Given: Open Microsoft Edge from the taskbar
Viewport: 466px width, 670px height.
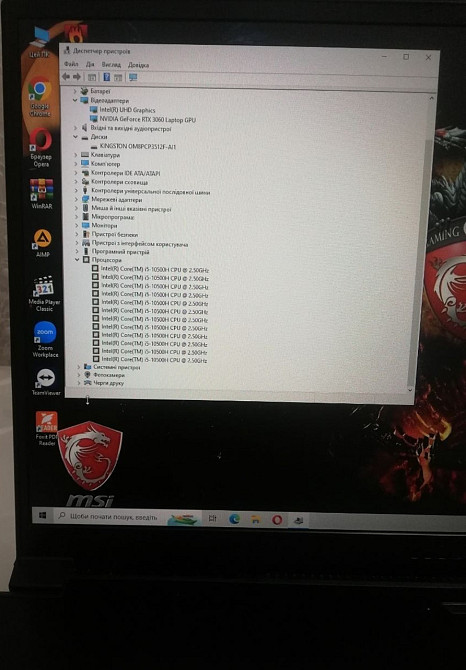Looking at the screenshot, I should 234,519.
